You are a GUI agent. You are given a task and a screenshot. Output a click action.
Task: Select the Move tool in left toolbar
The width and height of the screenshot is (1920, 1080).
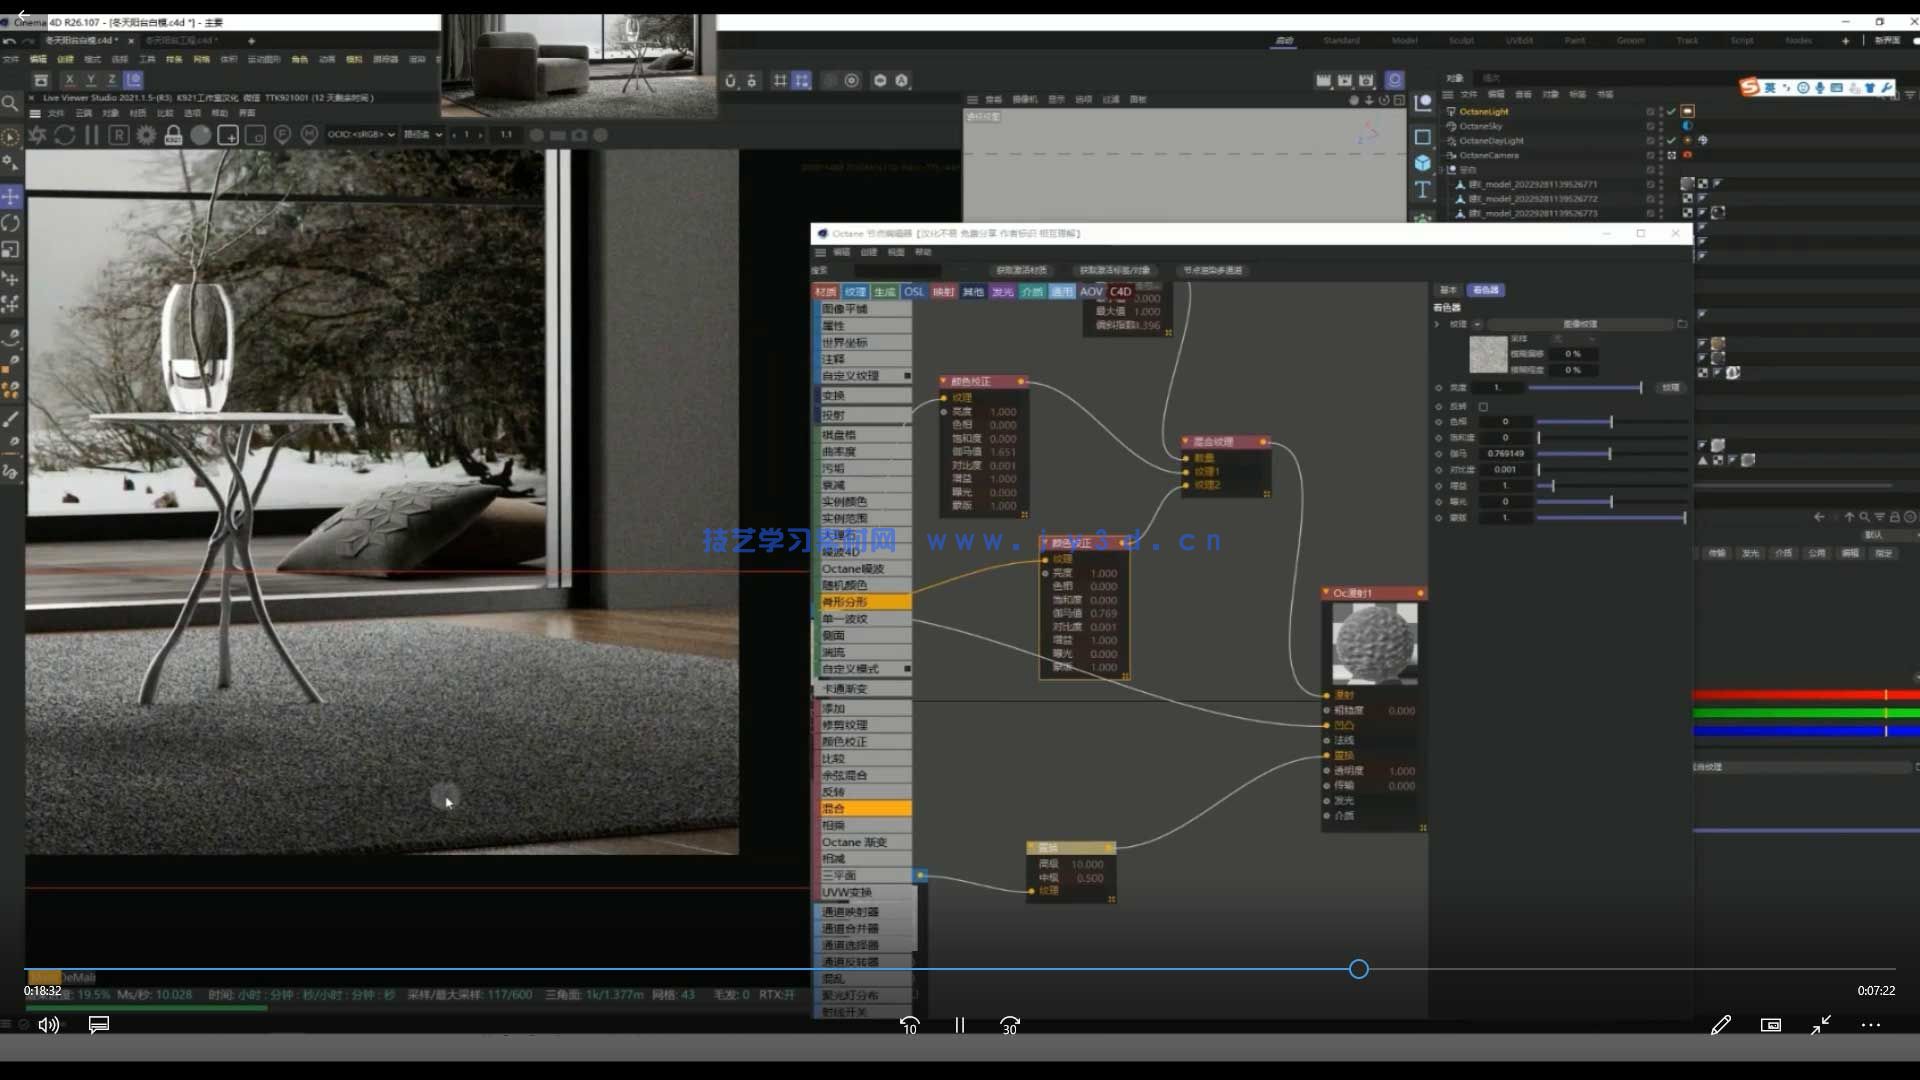pos(11,196)
